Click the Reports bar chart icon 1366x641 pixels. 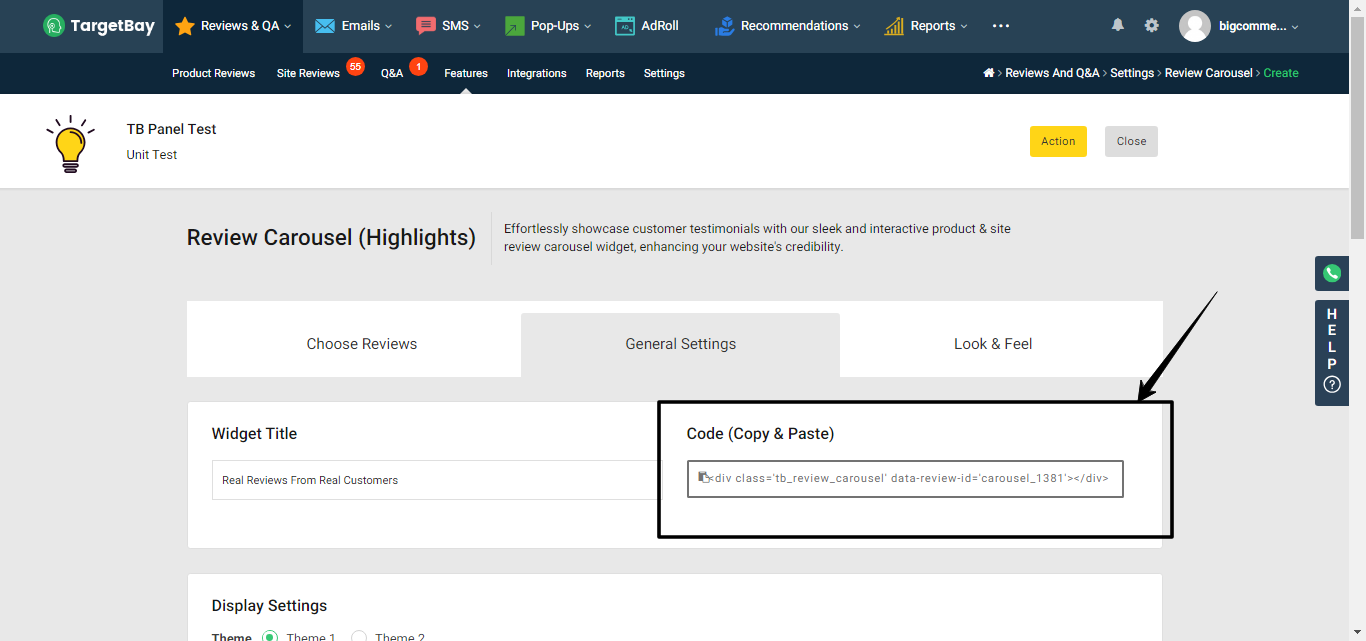pos(895,26)
